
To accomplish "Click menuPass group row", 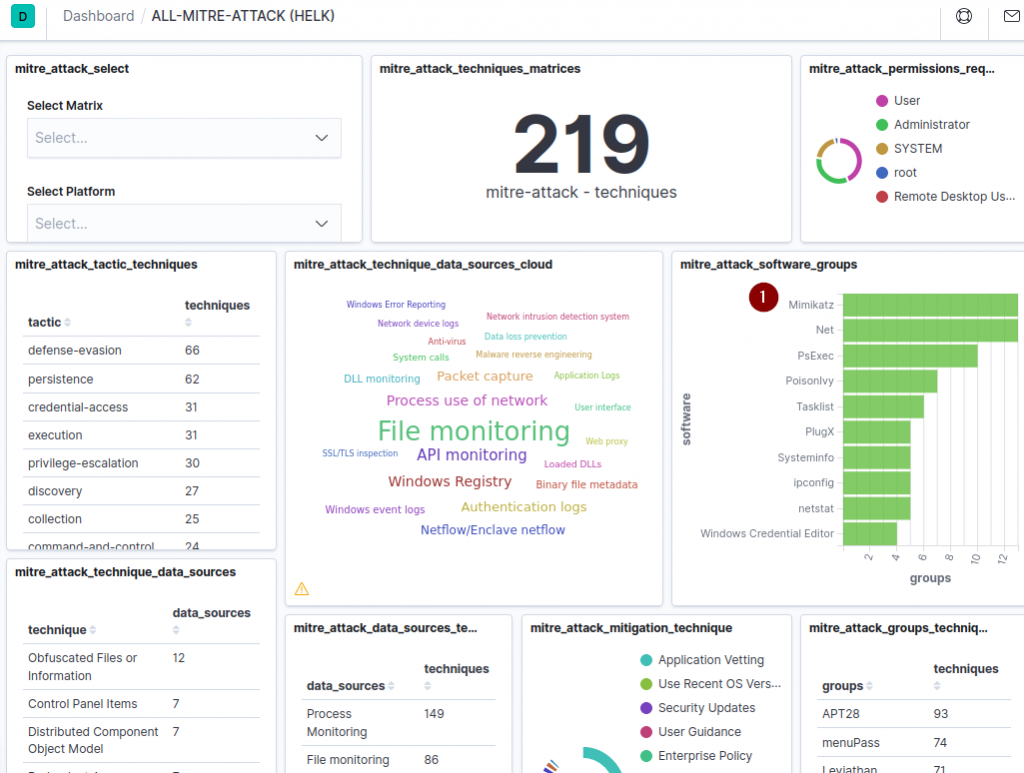I will click(x=914, y=743).
